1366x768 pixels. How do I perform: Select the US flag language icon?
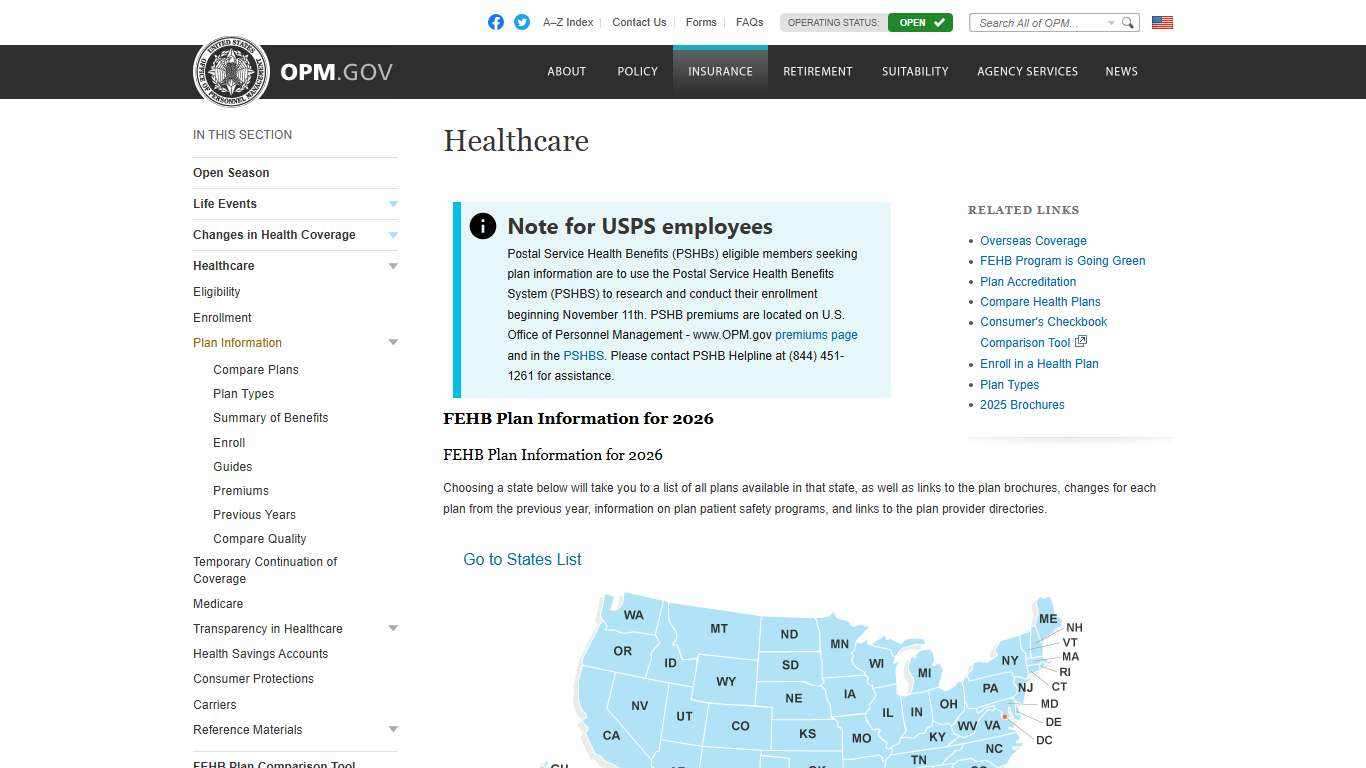pos(1161,22)
